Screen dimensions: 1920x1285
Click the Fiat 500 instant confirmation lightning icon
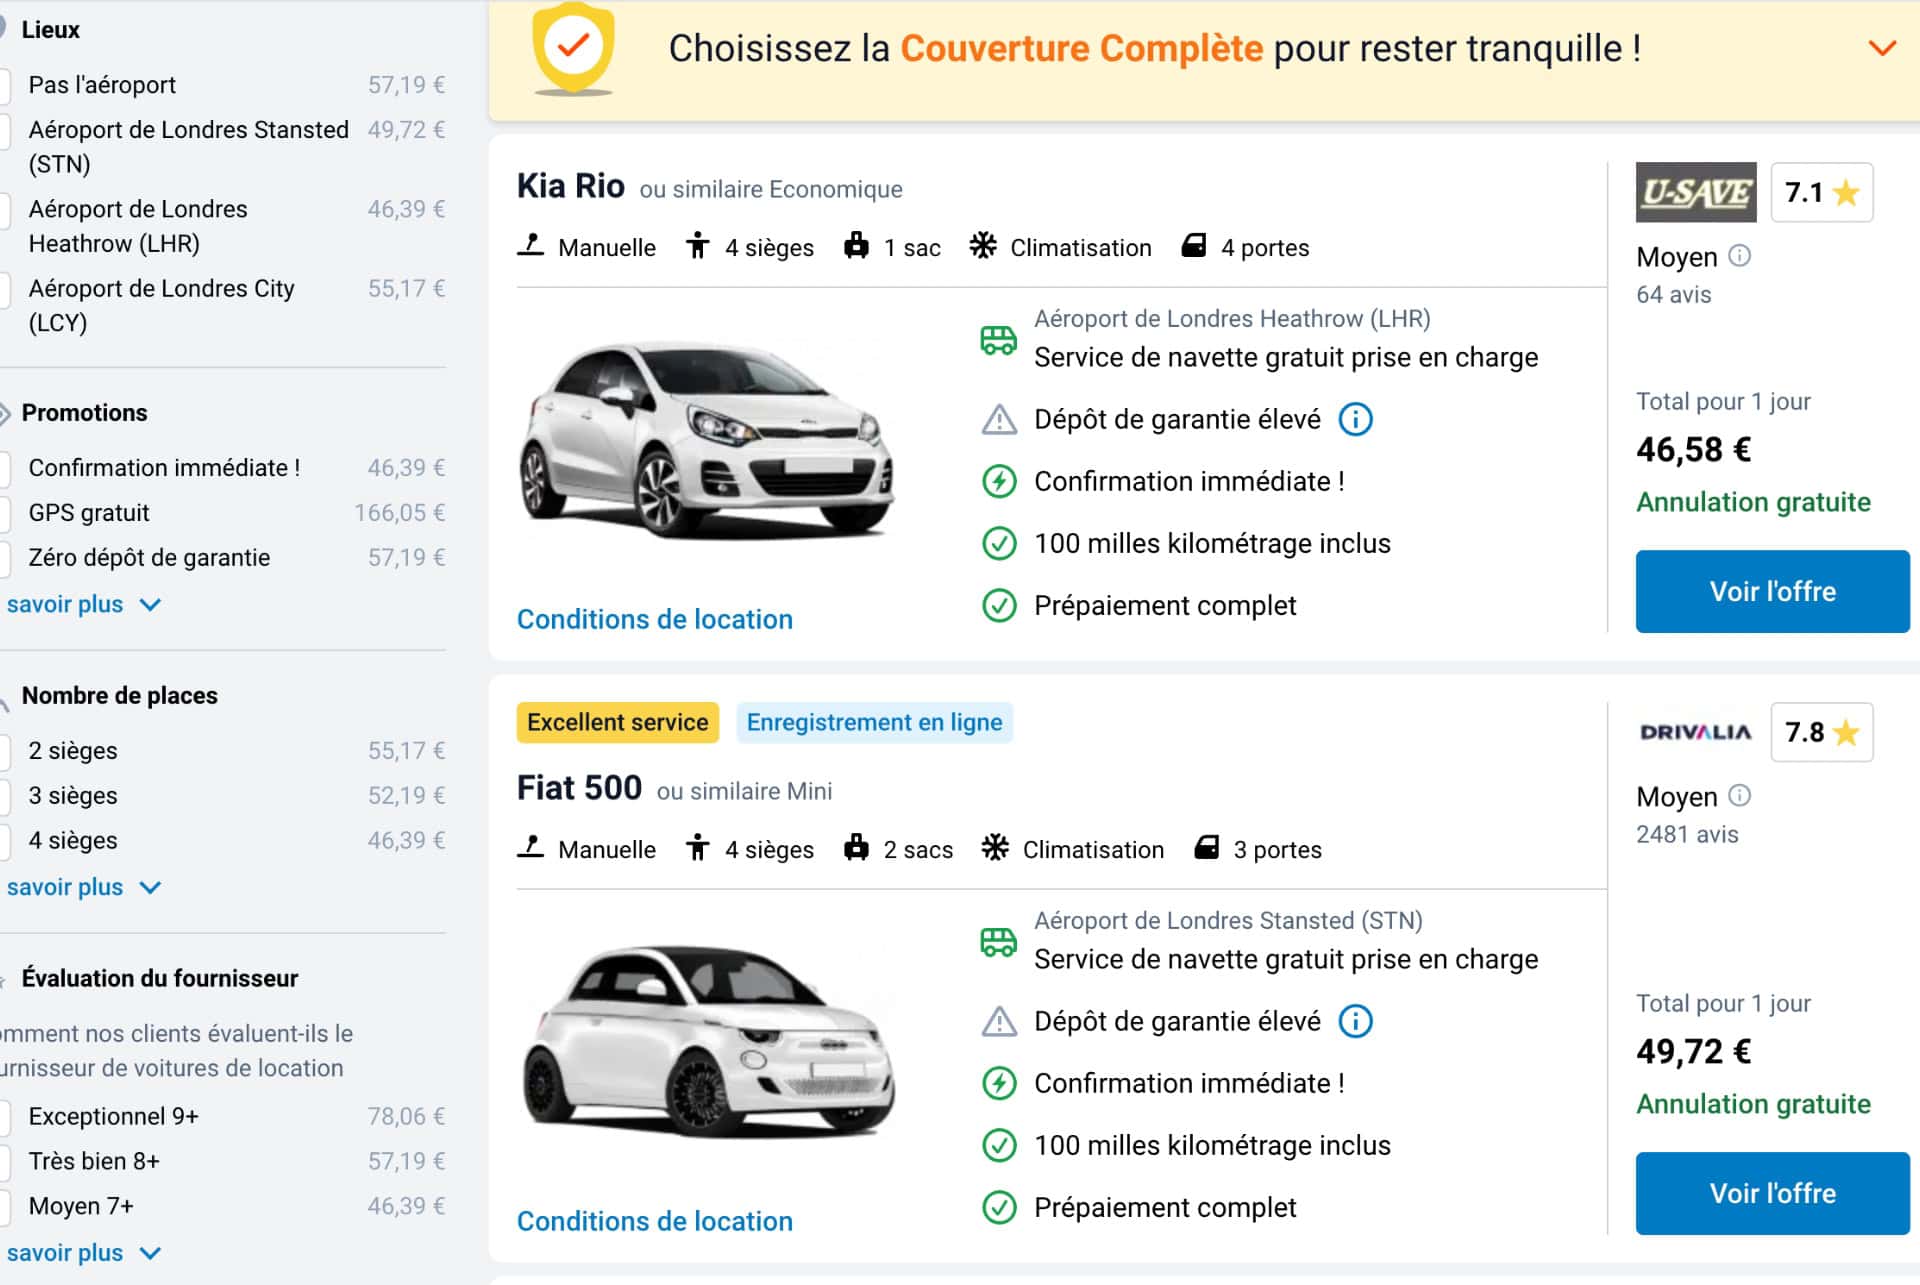coord(999,1083)
